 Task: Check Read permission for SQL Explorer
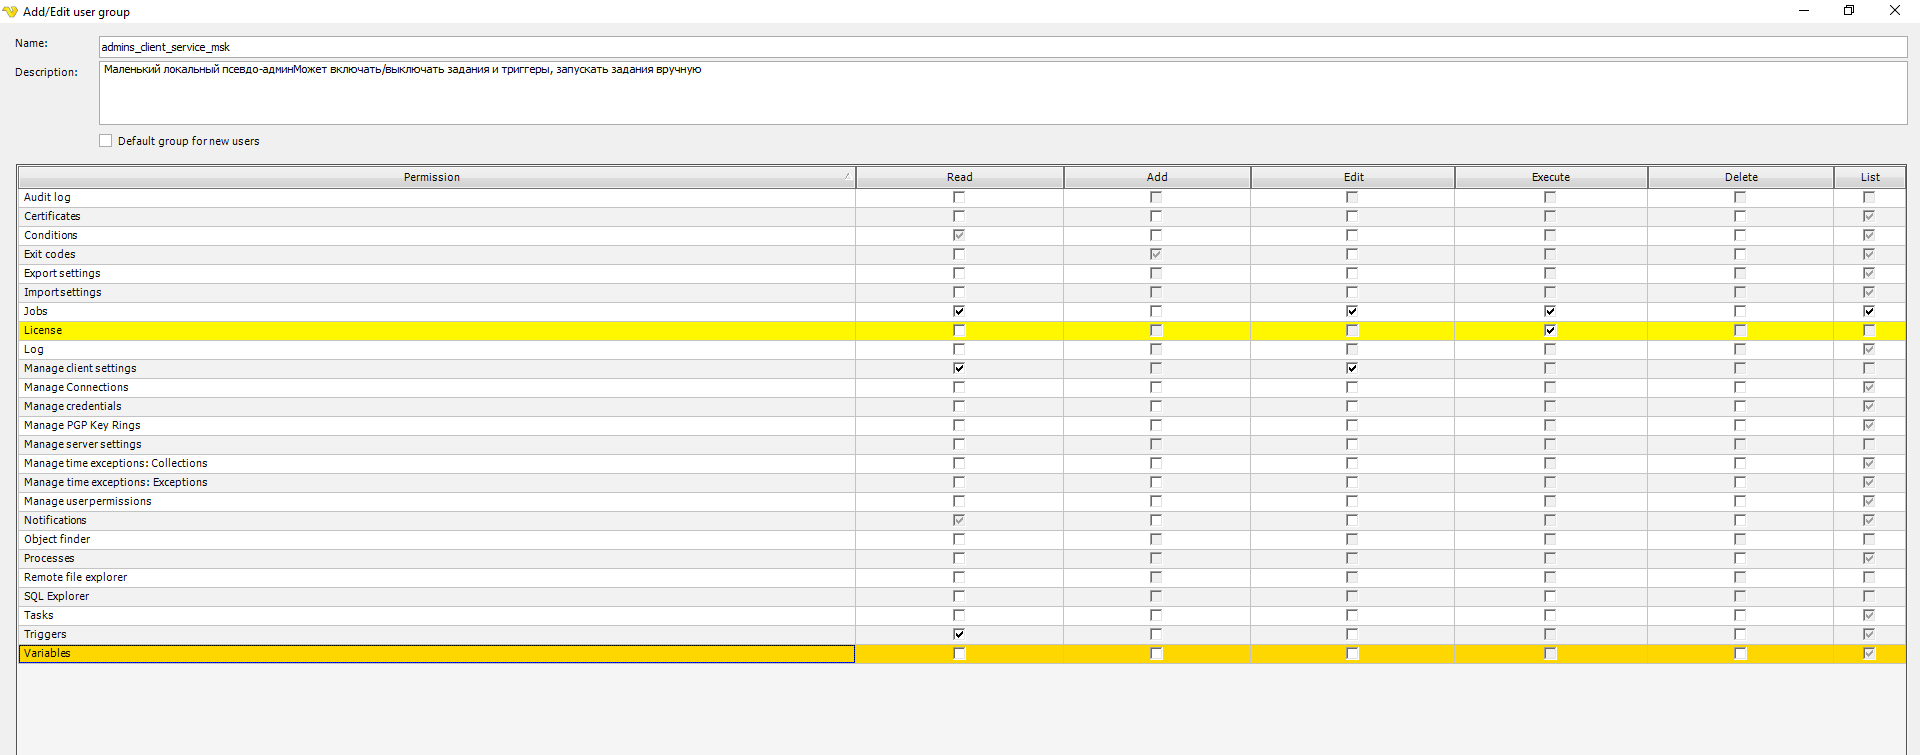[959, 596]
